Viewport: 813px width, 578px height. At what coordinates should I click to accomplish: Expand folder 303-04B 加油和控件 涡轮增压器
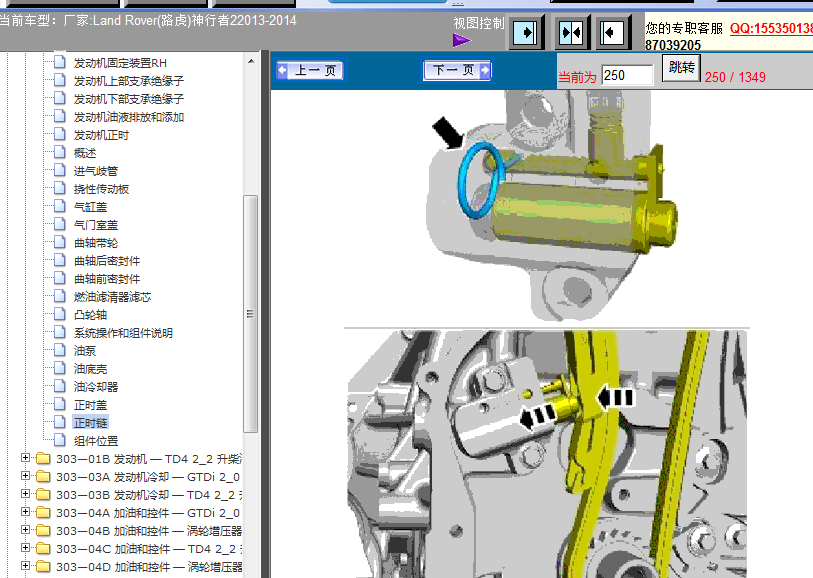[x=25, y=530]
